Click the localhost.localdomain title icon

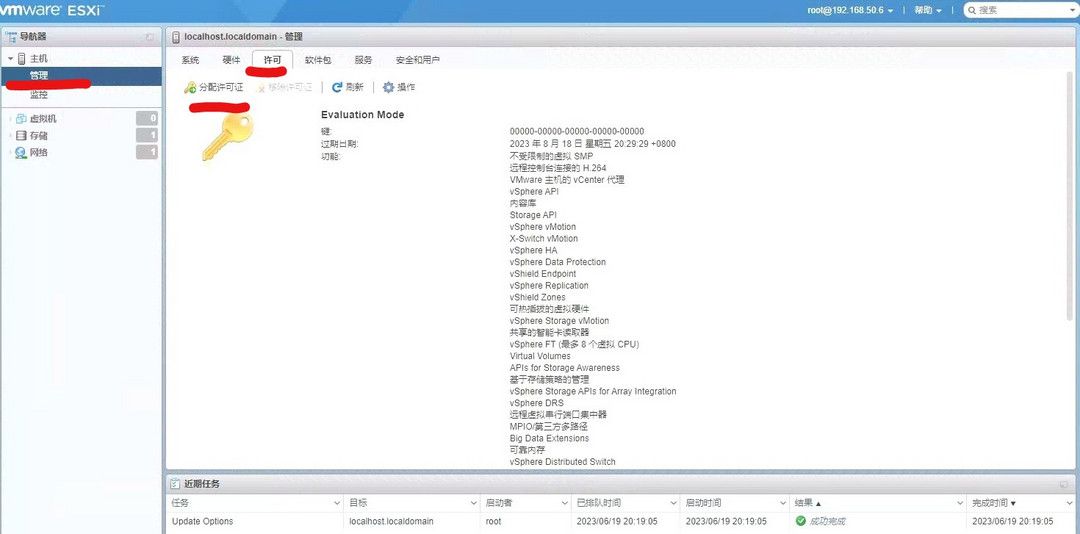[176, 37]
